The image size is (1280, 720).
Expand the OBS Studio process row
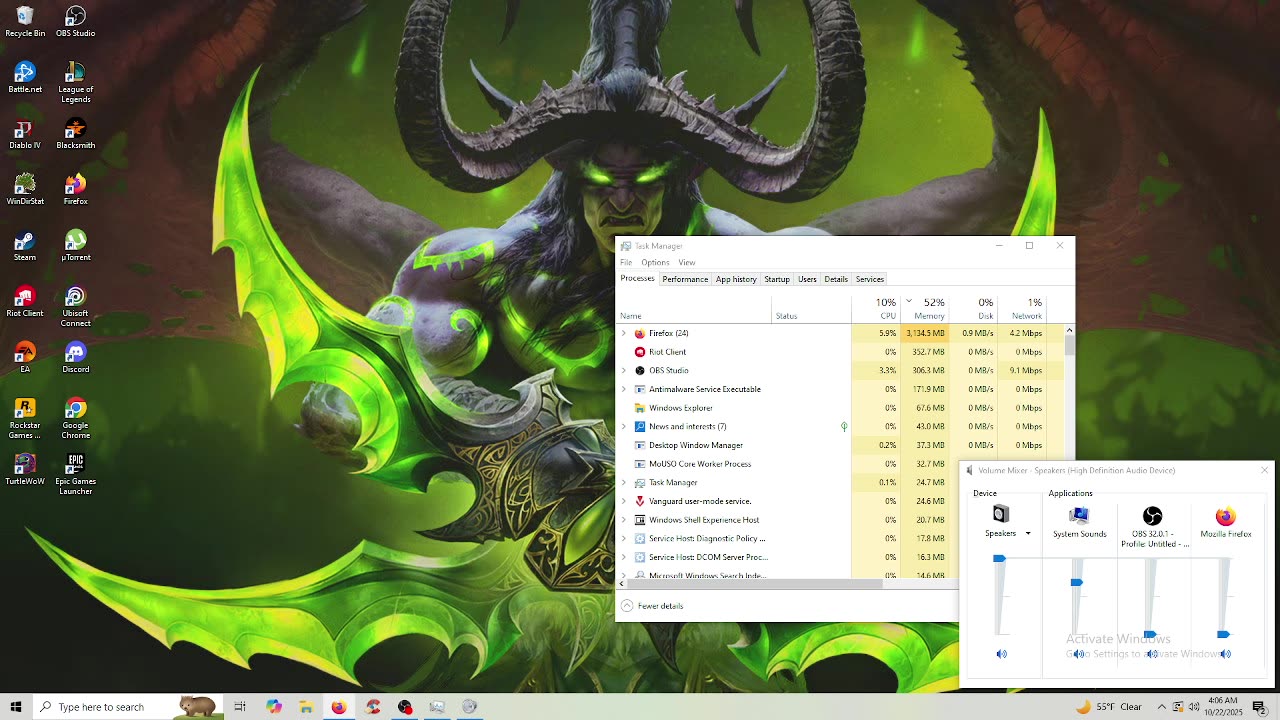(x=624, y=370)
